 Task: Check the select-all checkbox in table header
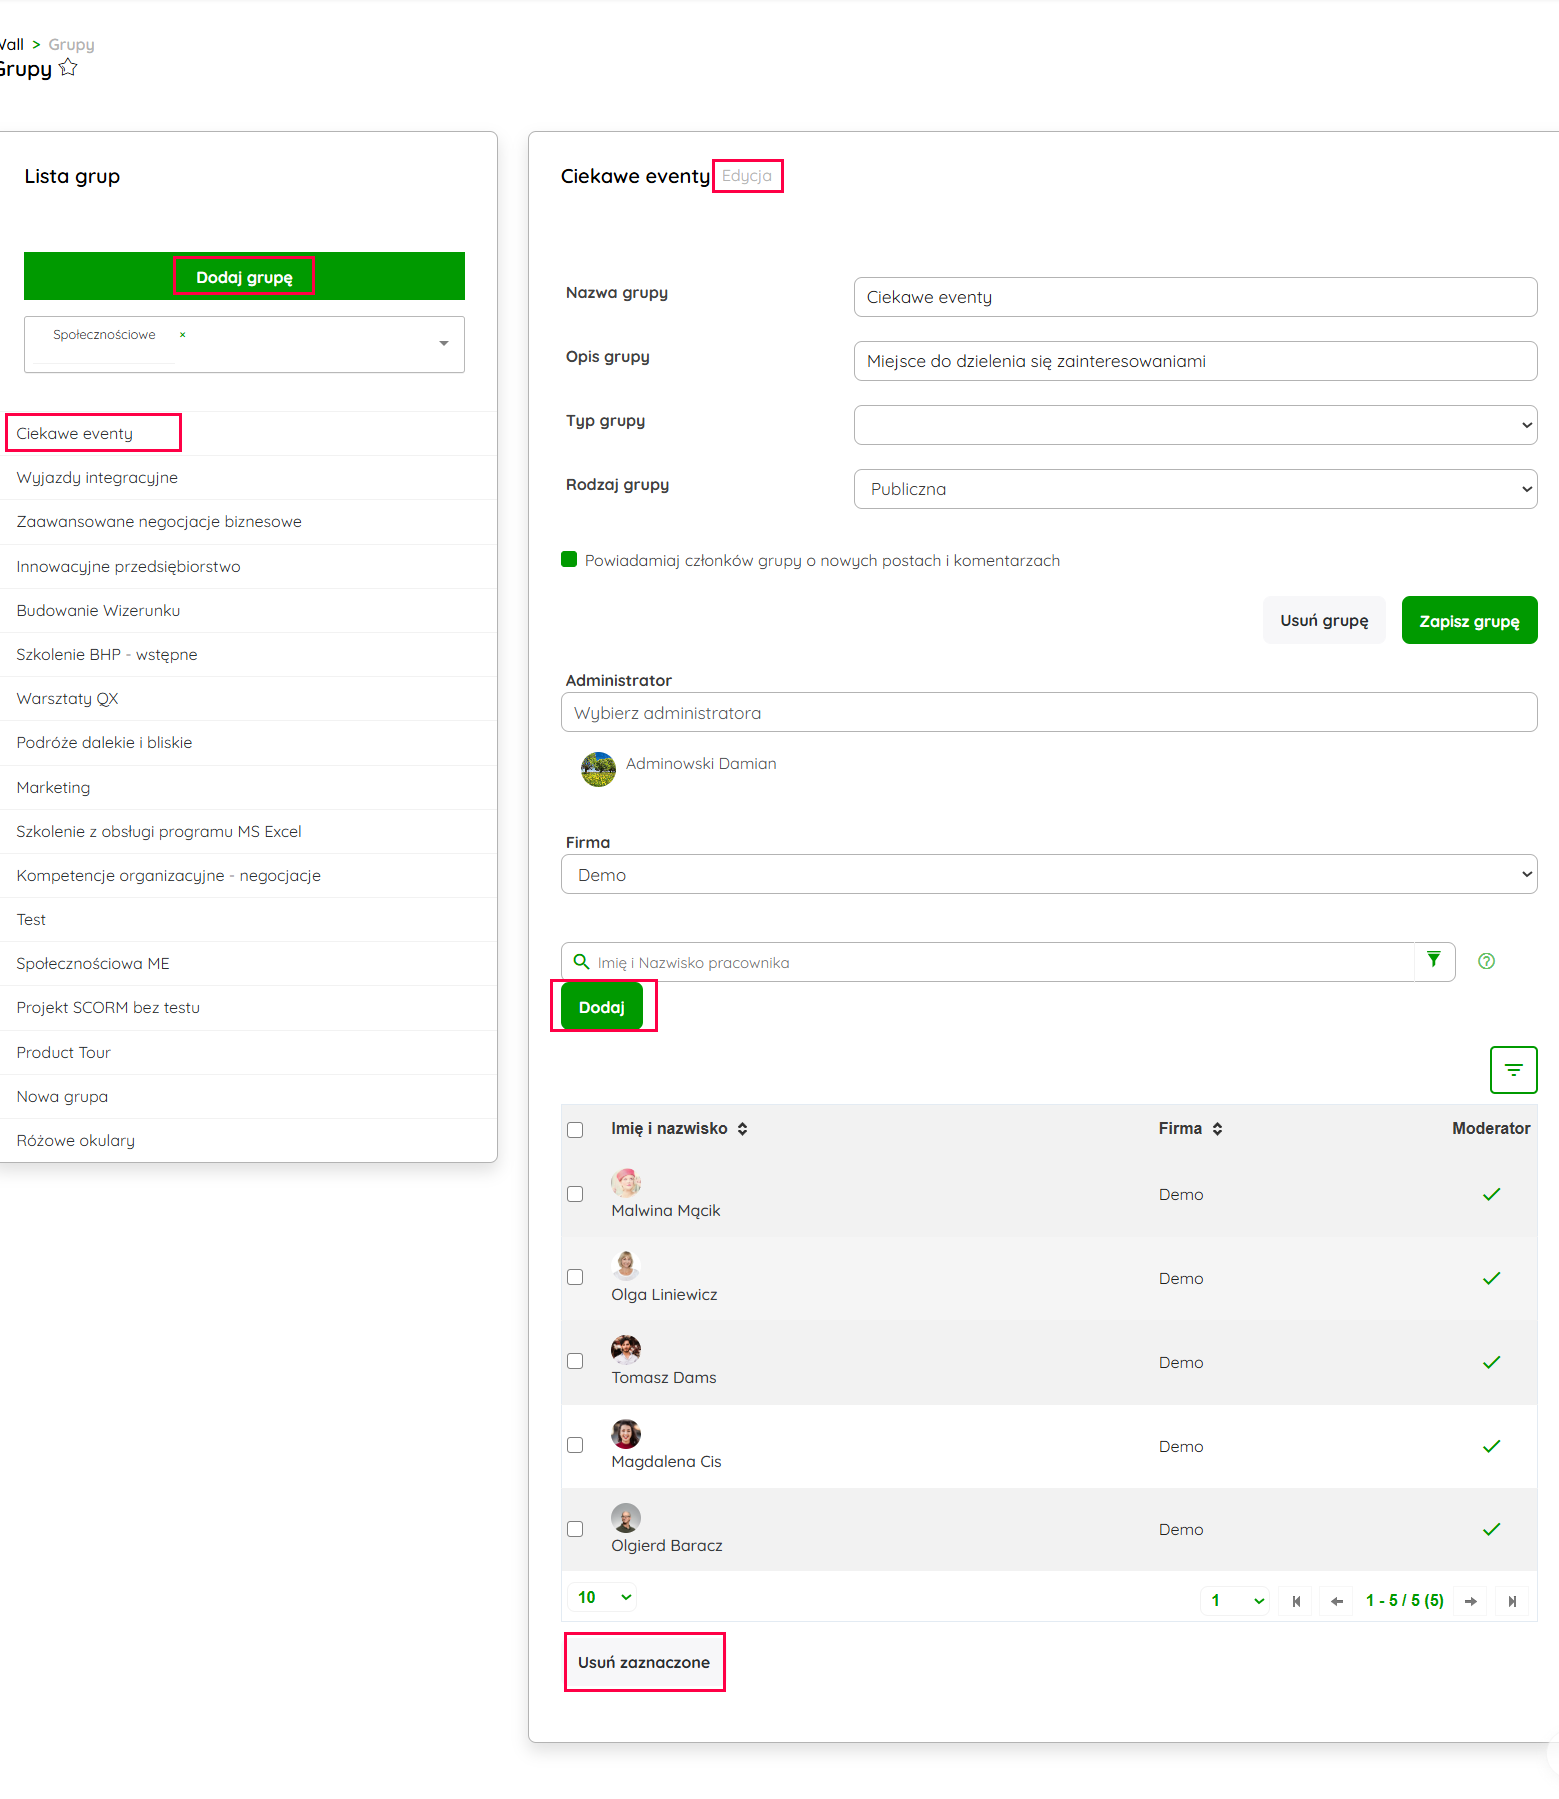tap(575, 1129)
